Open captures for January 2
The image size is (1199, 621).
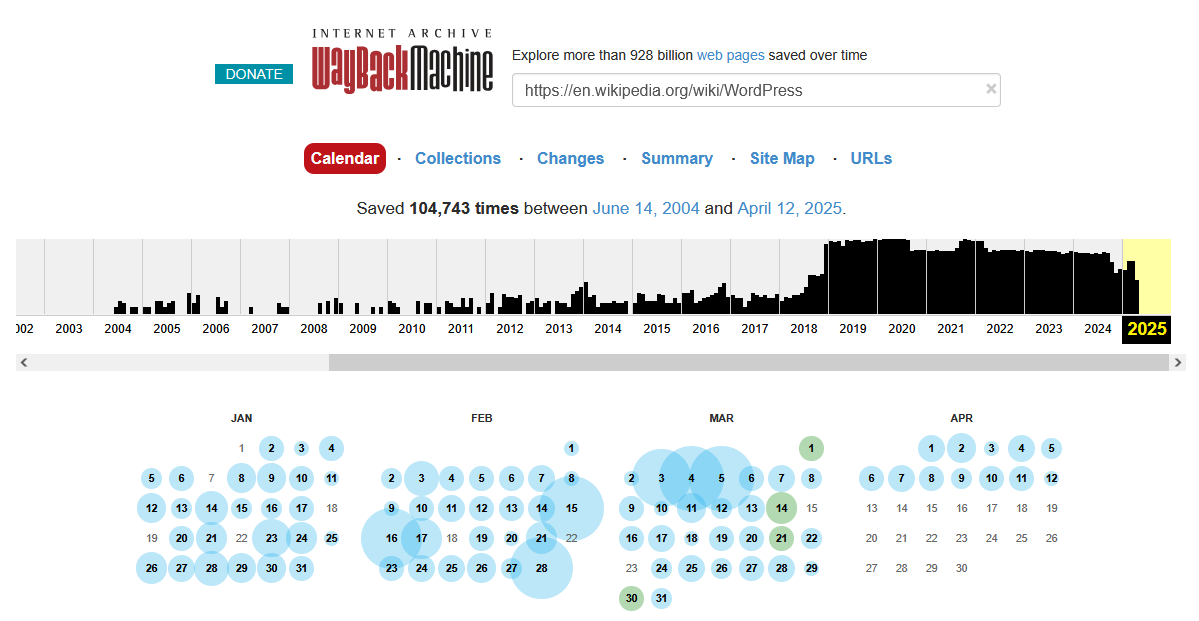271,448
